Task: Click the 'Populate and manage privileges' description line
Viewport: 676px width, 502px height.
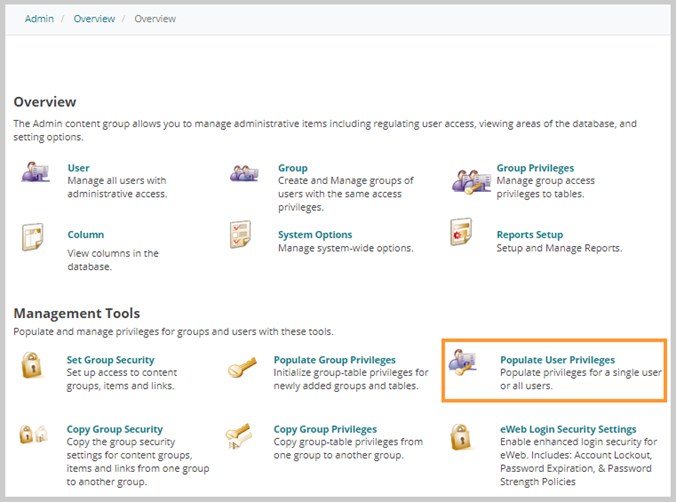Action: [173, 332]
